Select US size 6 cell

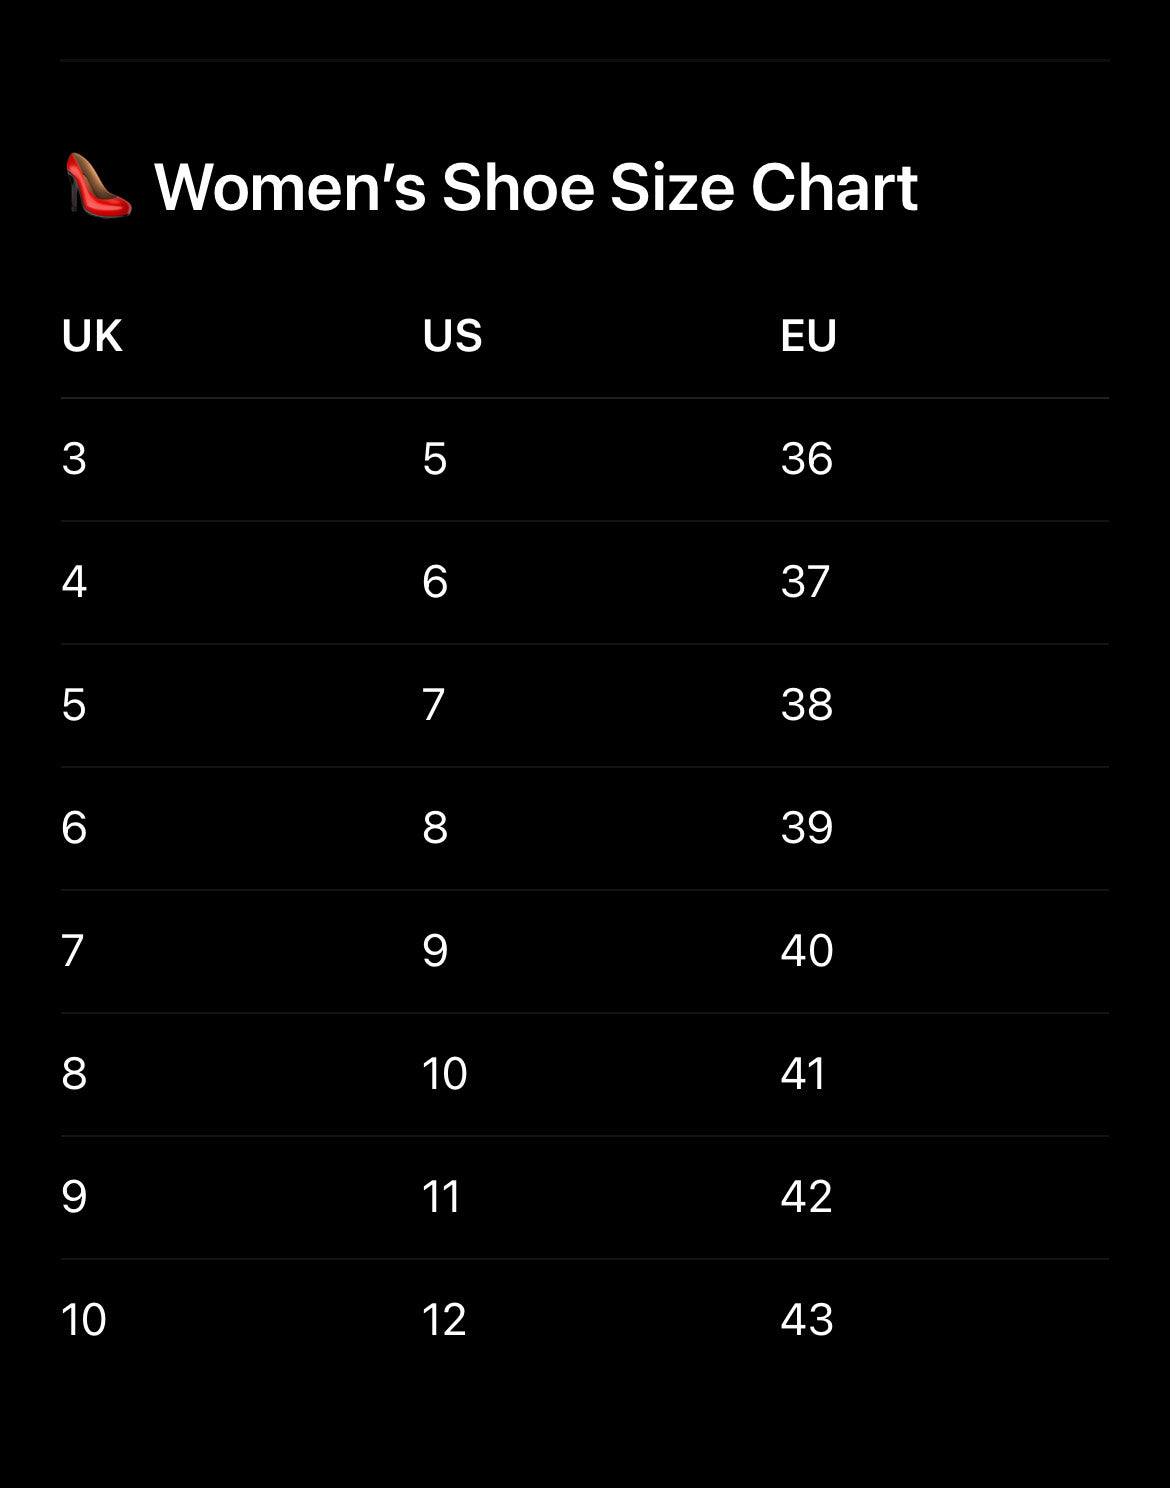(x=435, y=582)
